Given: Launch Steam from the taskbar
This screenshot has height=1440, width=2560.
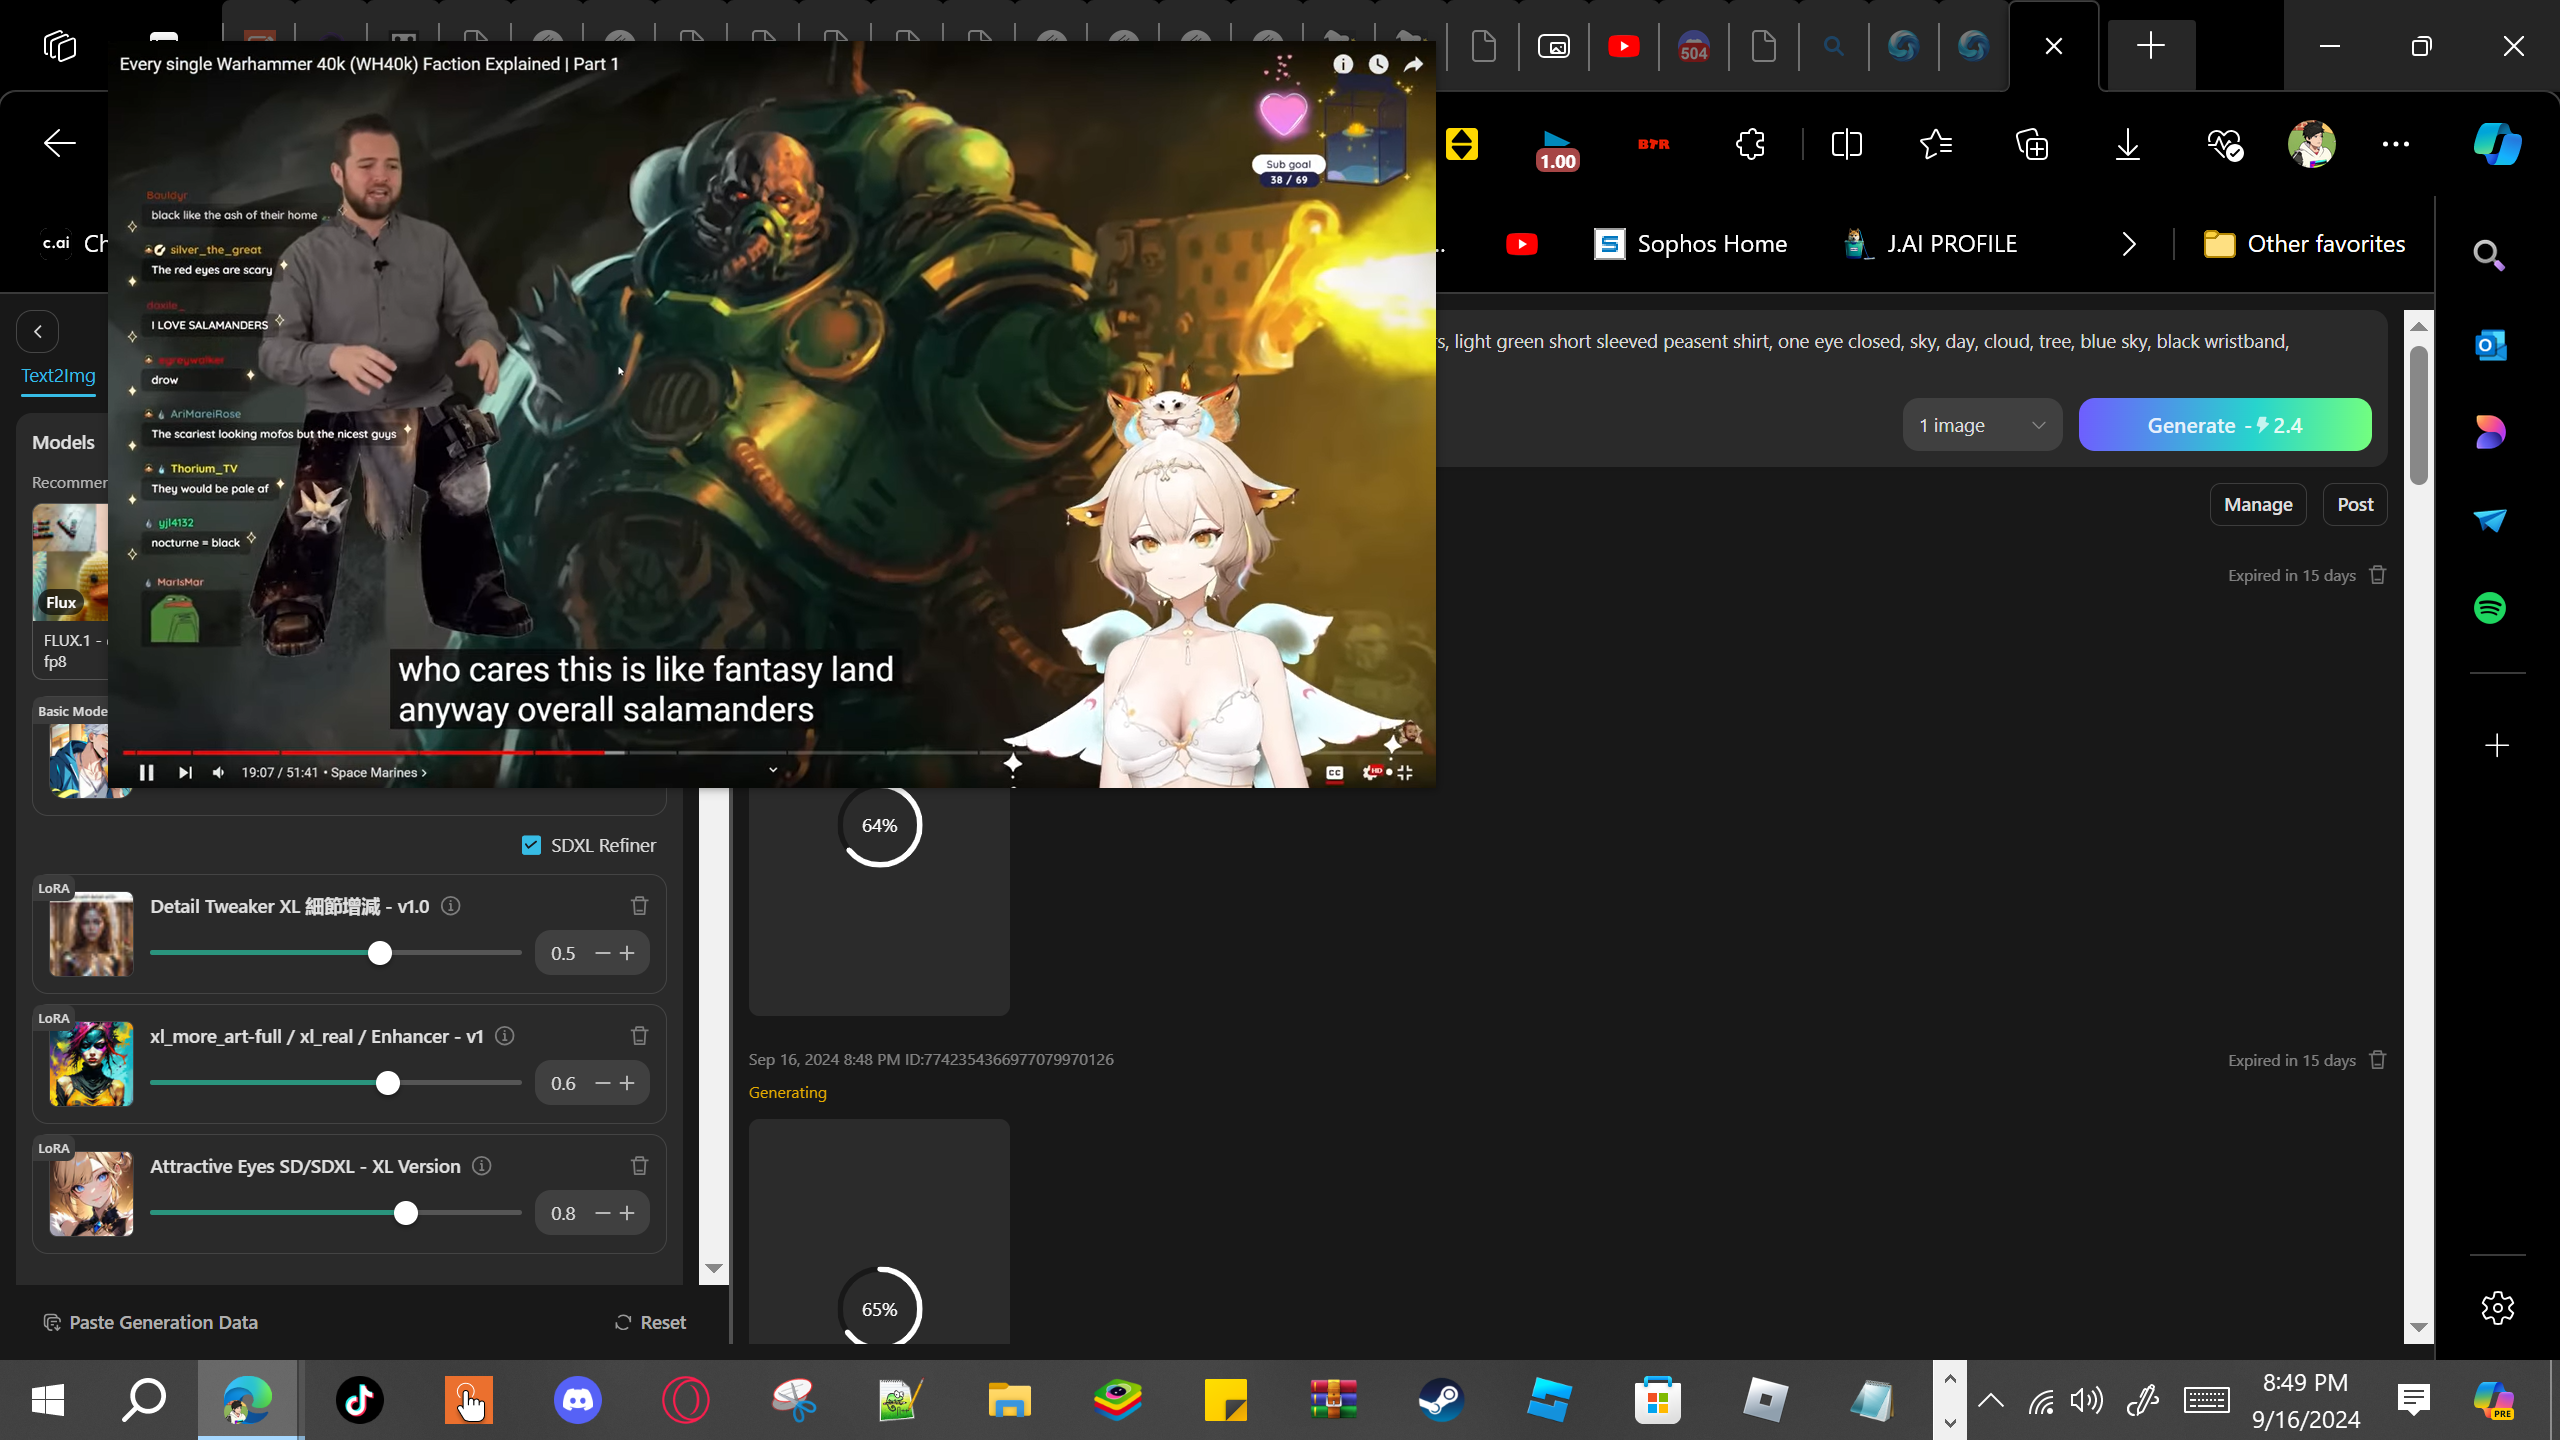Looking at the screenshot, I should [1441, 1400].
